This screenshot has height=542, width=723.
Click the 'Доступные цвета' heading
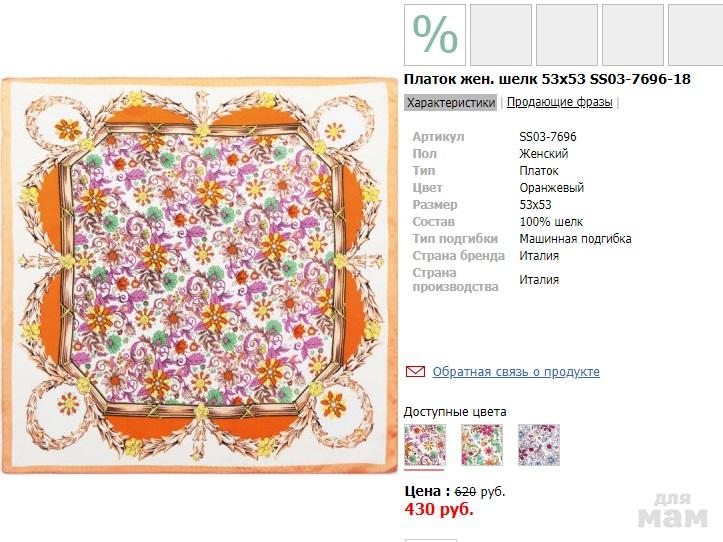click(x=455, y=412)
